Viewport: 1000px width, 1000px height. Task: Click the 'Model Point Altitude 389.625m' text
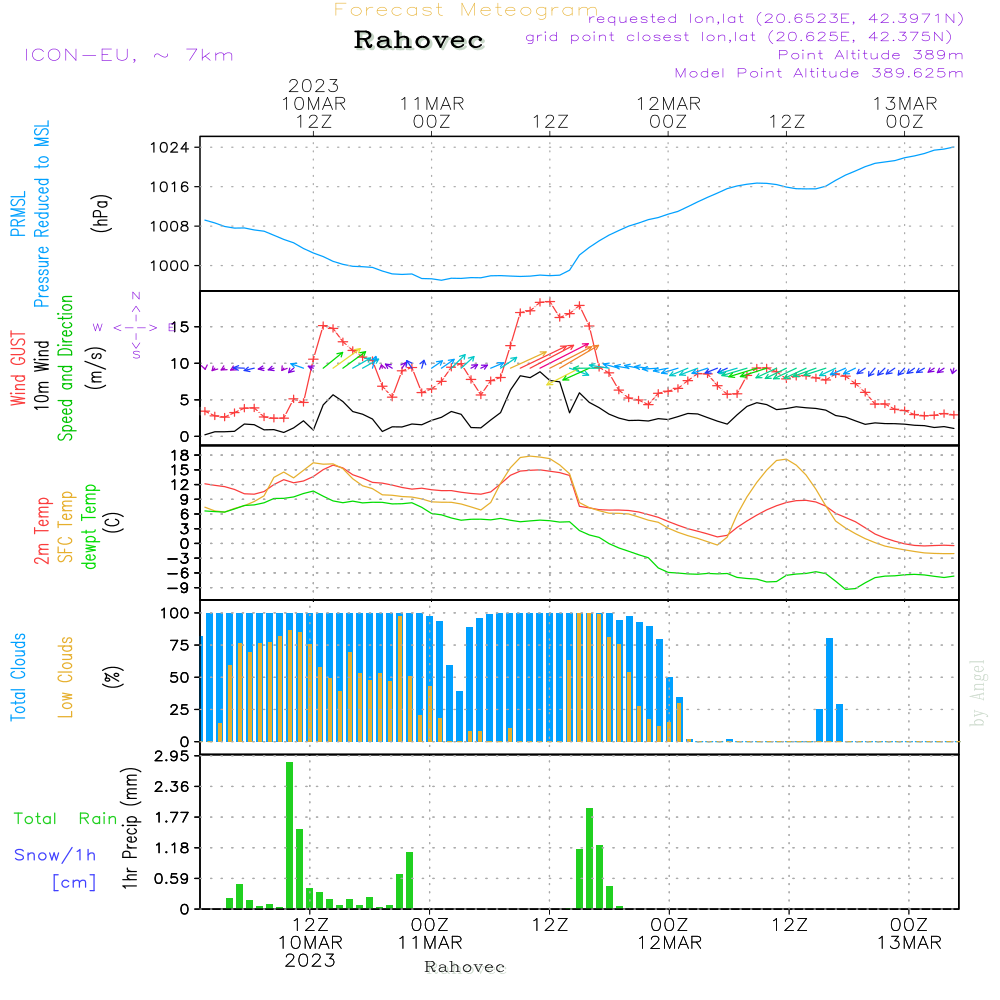pos(819,73)
